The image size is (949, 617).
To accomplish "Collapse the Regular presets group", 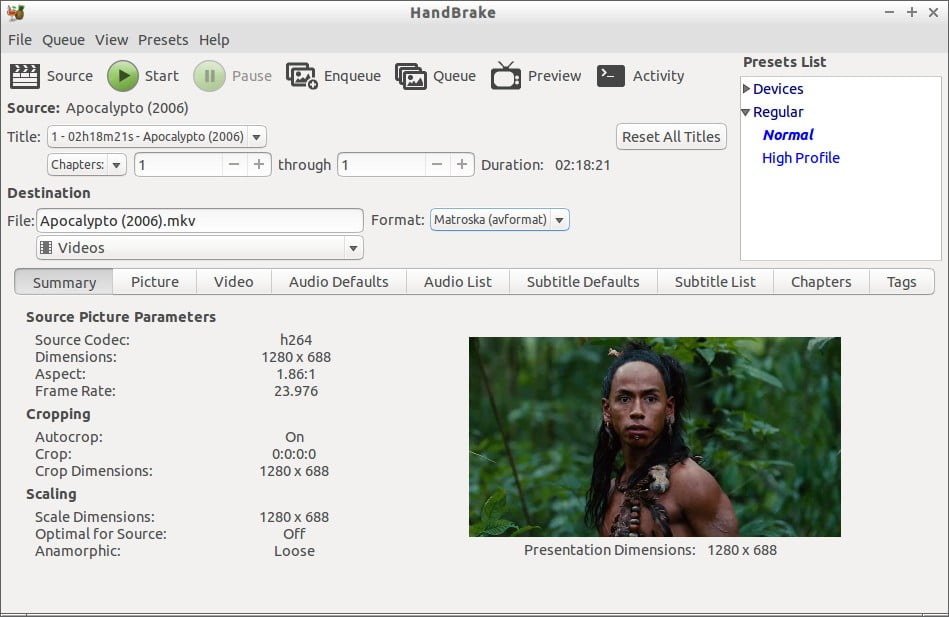I will [x=744, y=111].
